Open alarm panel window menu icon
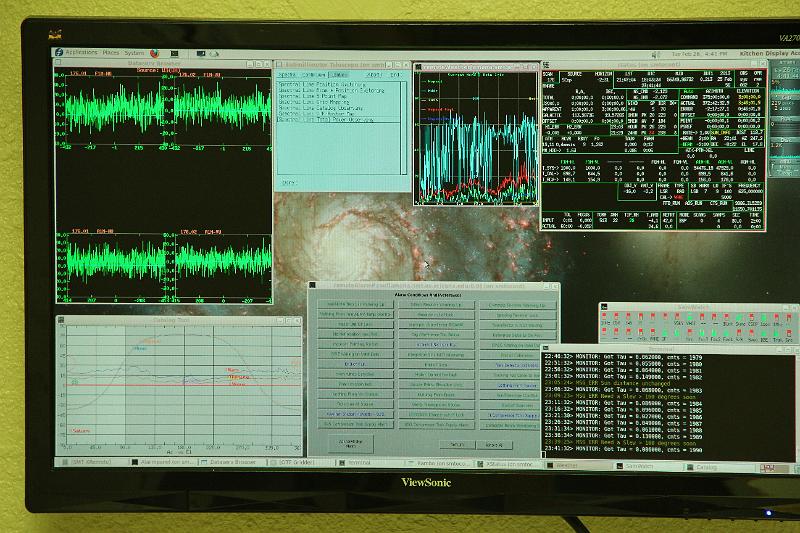This screenshot has width=800, height=533. click(312, 285)
